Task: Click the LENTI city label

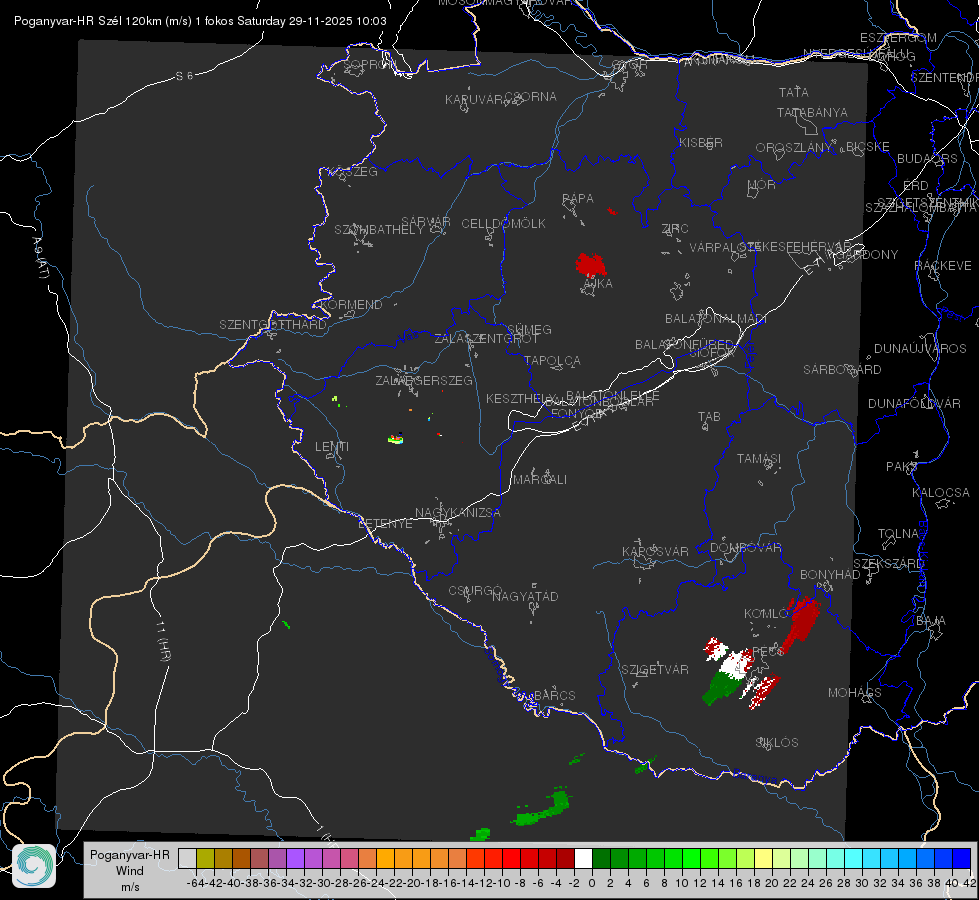Action: (332, 447)
